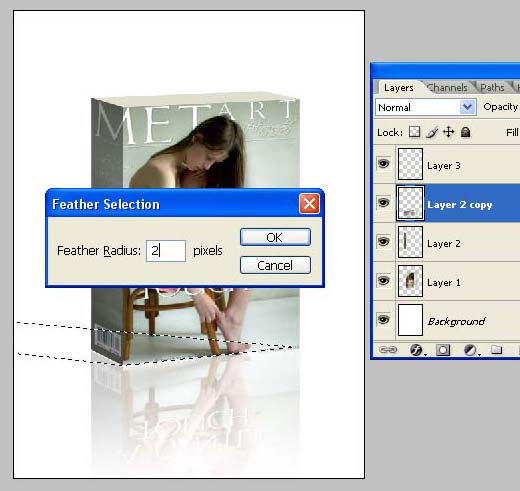This screenshot has height=491, width=520.
Task: Add a layer mask with mask icon
Action: (443, 350)
